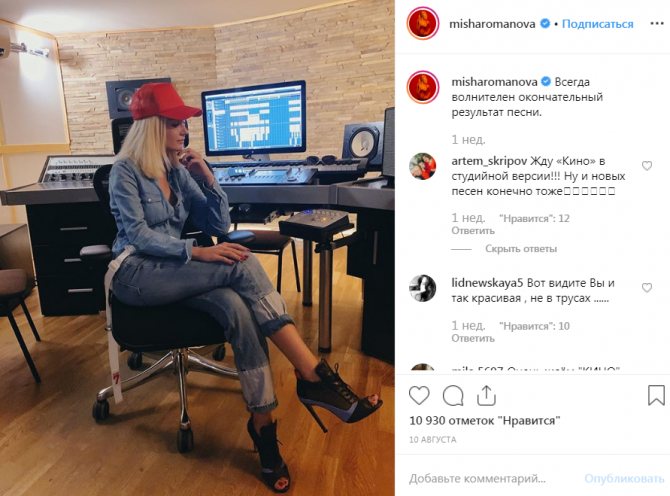Viewport: 670px width, 496px height.
Task: Reply to lidnewskaya5's comment via Ответить
Action: click(473, 338)
